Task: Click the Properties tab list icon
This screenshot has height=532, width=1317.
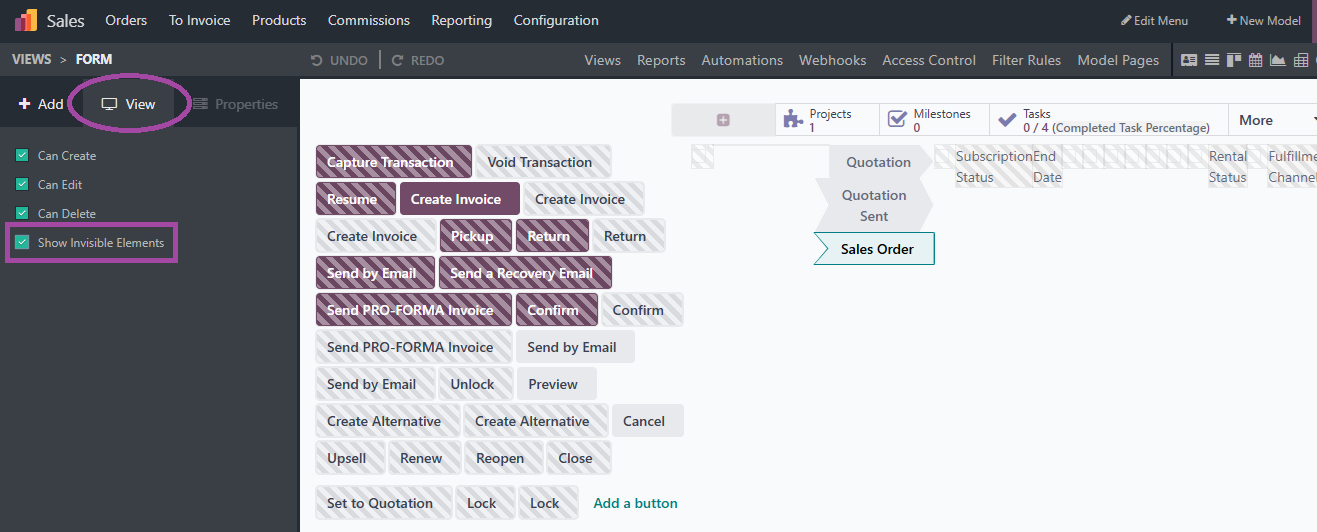Action: point(200,104)
